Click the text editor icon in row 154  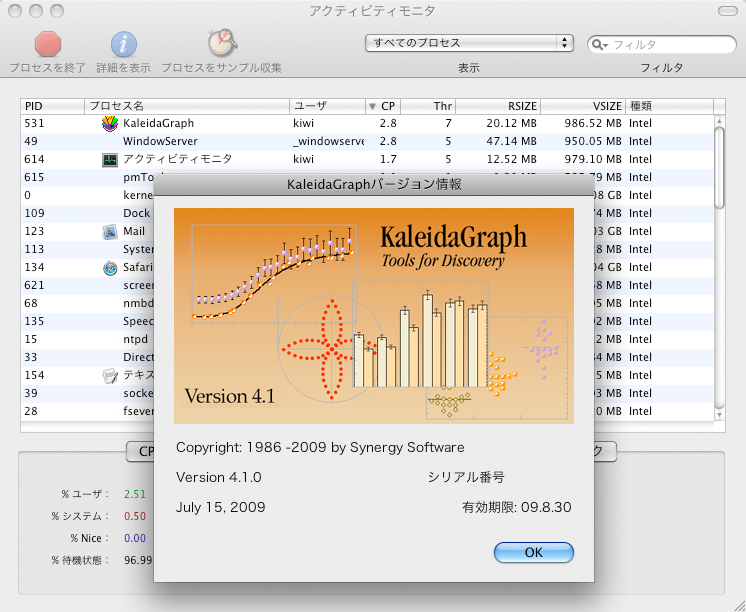pos(110,376)
